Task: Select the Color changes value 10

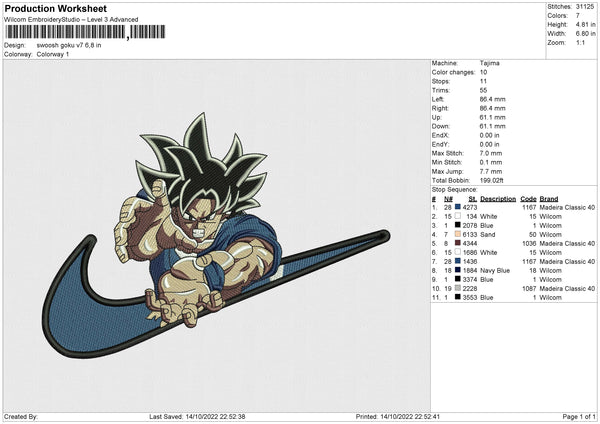Action: click(483, 72)
